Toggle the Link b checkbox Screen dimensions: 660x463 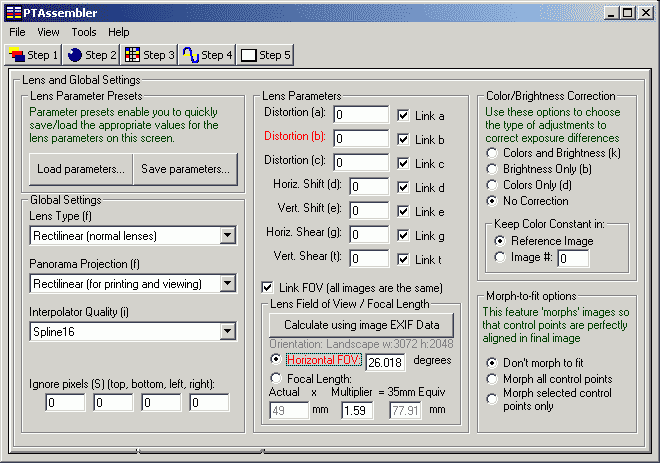coord(403,139)
